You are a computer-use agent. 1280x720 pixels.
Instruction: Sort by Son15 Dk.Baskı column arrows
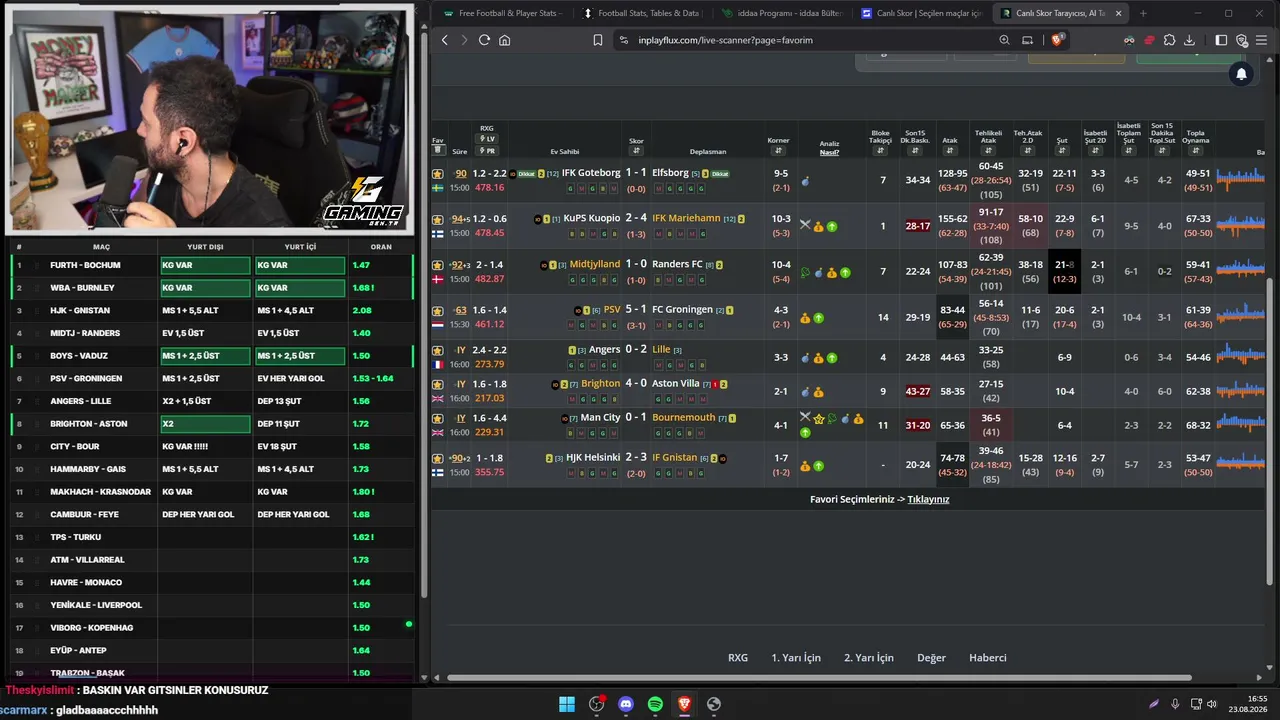coord(915,151)
